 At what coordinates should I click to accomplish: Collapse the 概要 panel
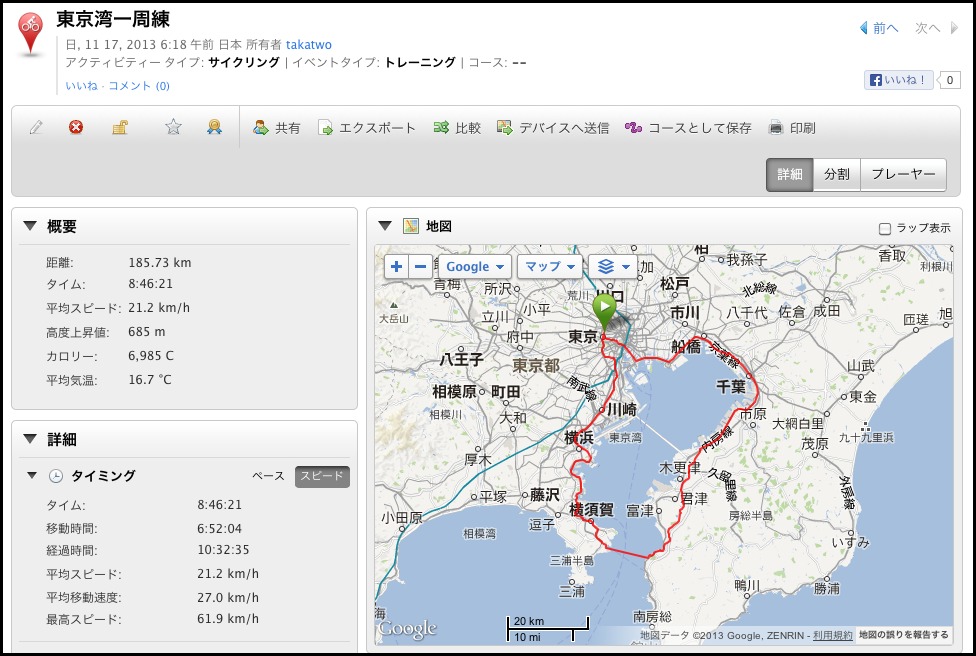click(30, 226)
